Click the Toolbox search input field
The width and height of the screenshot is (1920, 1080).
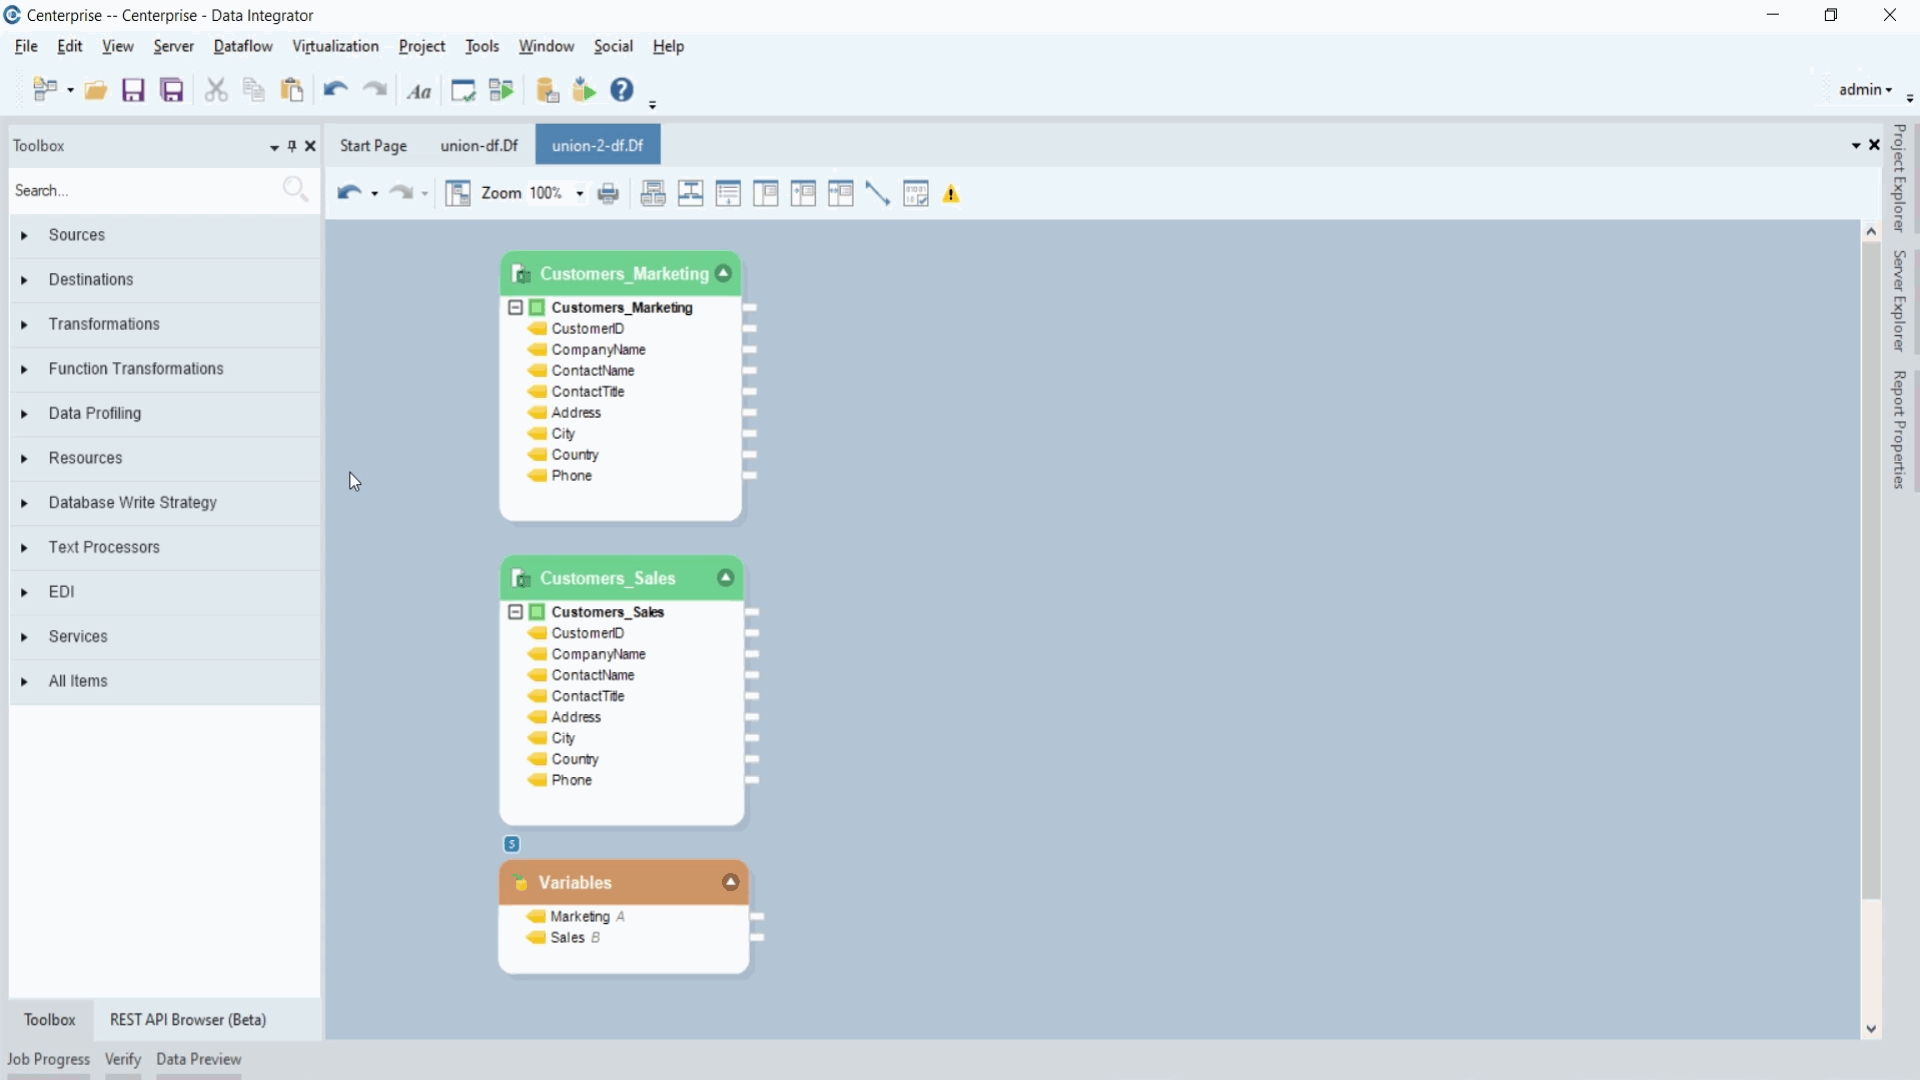click(140, 191)
